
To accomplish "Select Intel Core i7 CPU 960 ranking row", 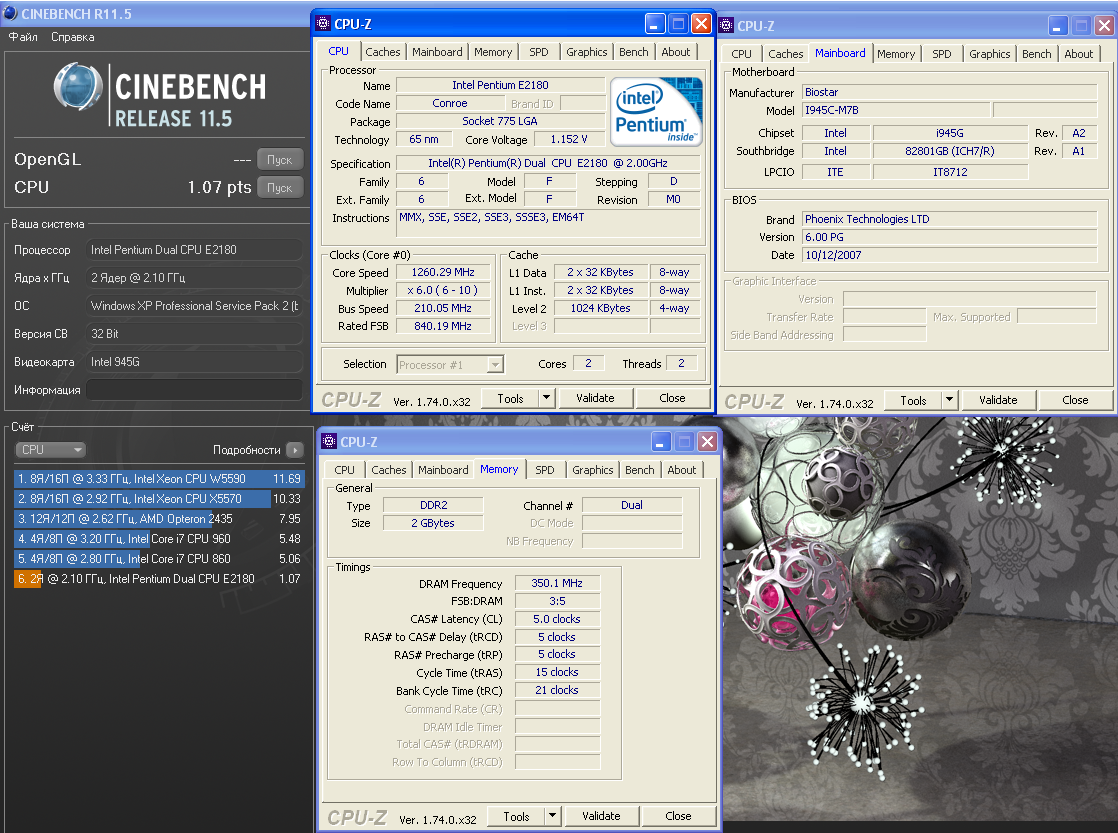I will pos(159,538).
